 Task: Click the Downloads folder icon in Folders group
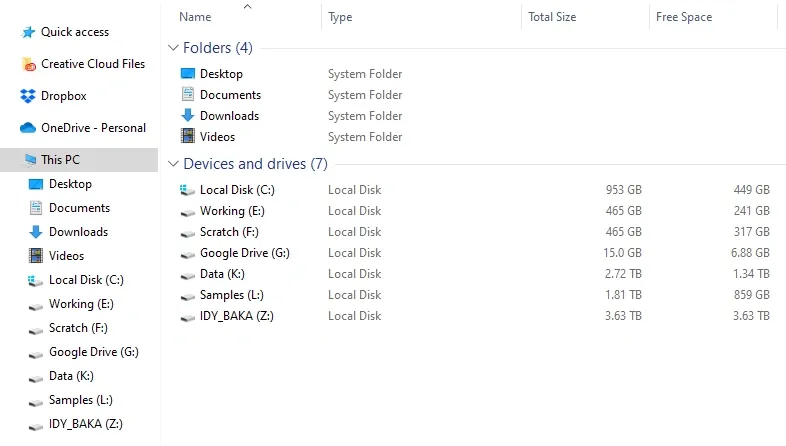(187, 115)
